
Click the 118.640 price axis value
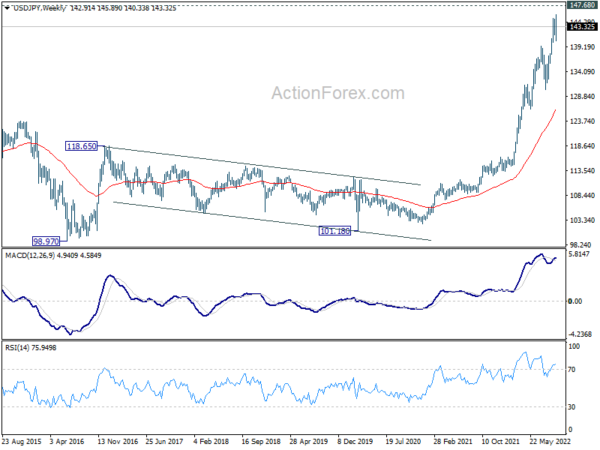(x=582, y=146)
